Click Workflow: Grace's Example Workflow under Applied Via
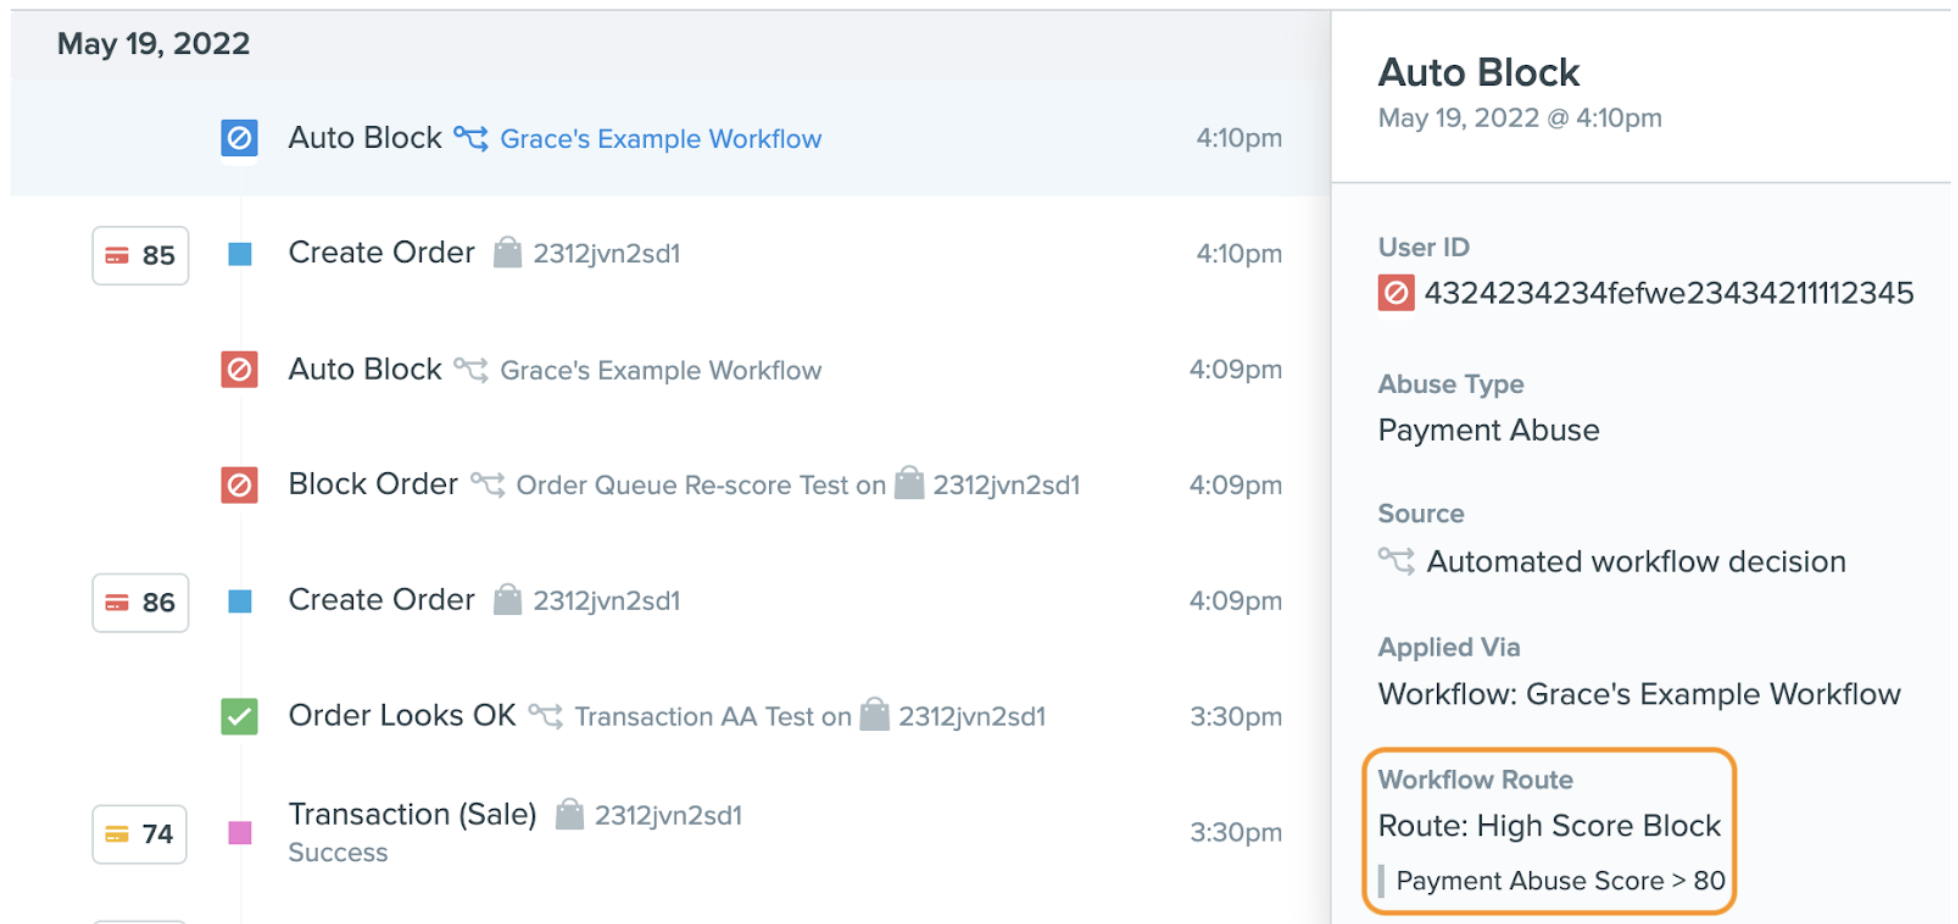Viewport: 1958px width, 924px height. tap(1639, 694)
